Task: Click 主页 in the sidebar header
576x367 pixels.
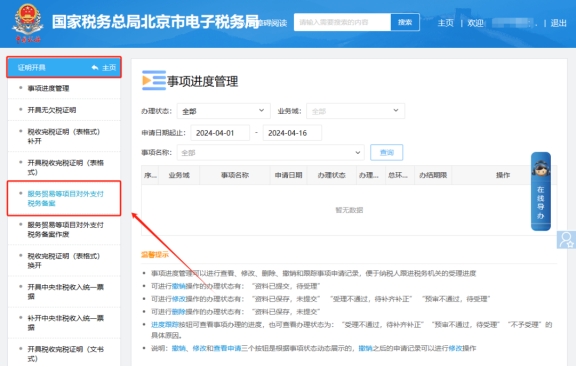Action: pyautogui.click(x=109, y=68)
